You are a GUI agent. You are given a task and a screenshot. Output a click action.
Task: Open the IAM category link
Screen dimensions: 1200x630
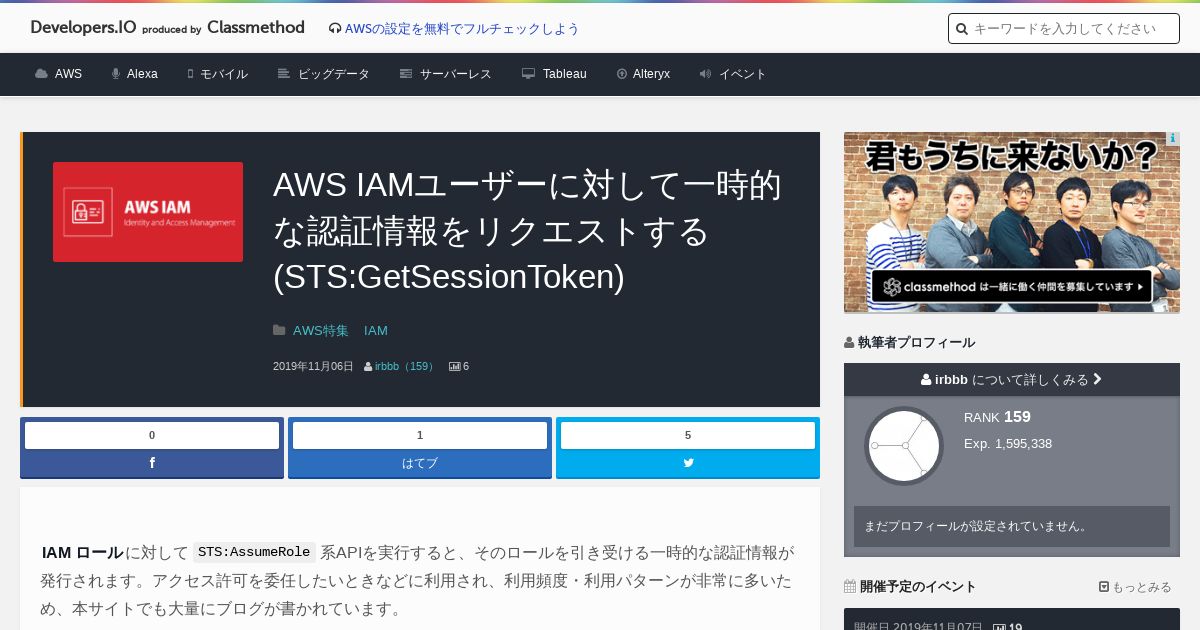click(x=376, y=330)
